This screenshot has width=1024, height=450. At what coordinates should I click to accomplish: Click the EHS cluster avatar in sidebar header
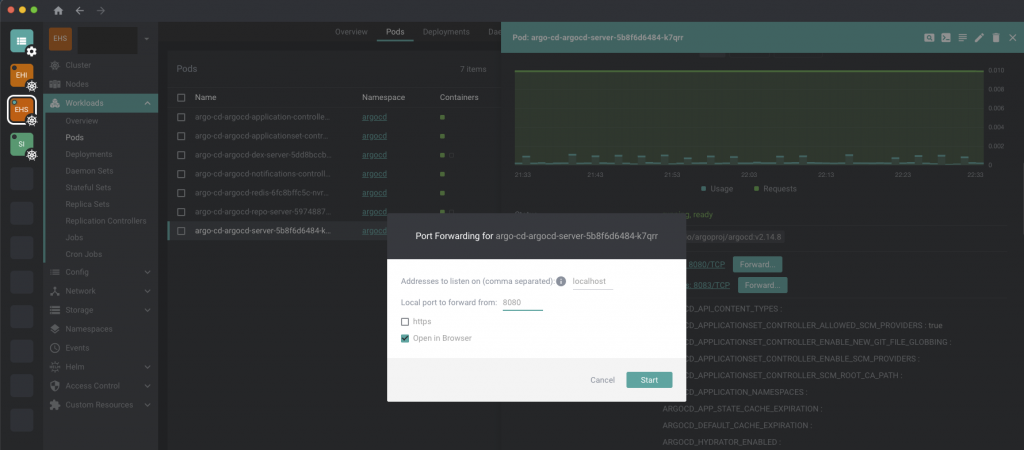click(61, 39)
